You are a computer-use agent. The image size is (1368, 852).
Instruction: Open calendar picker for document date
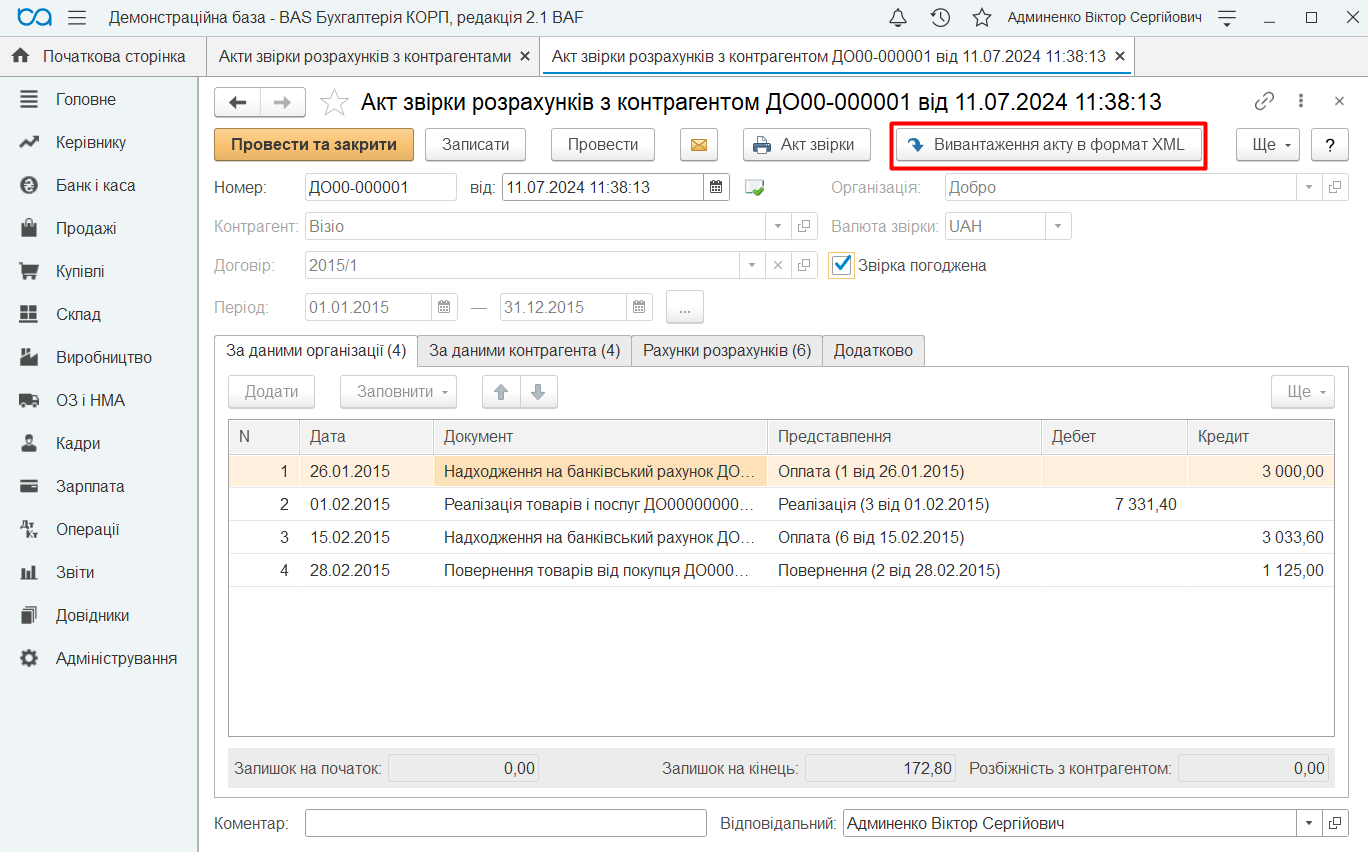tap(716, 187)
